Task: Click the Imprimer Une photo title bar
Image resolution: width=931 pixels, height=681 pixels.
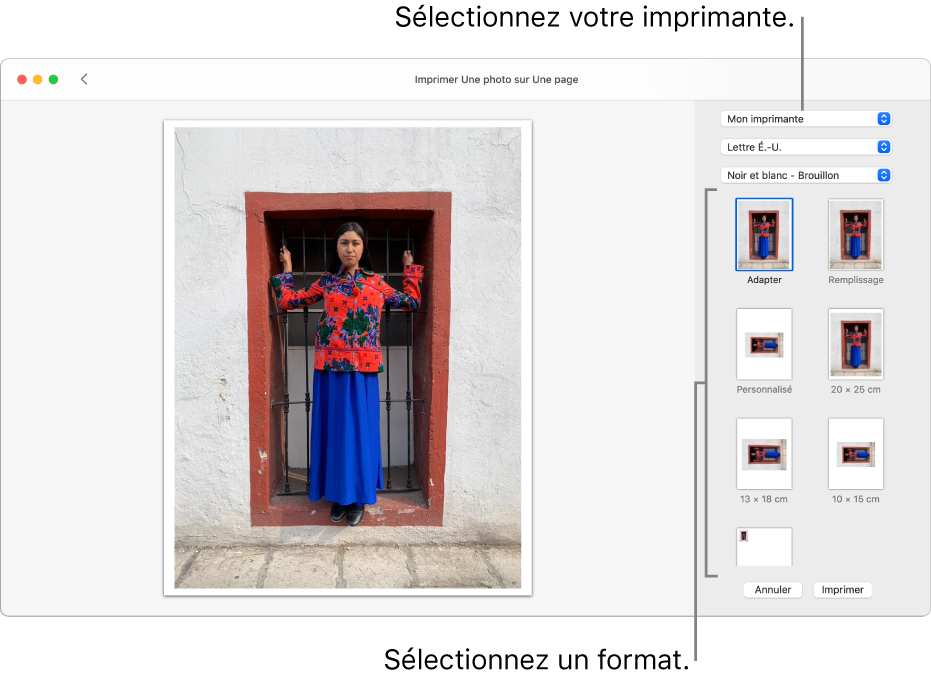Action: pyautogui.click(x=496, y=79)
